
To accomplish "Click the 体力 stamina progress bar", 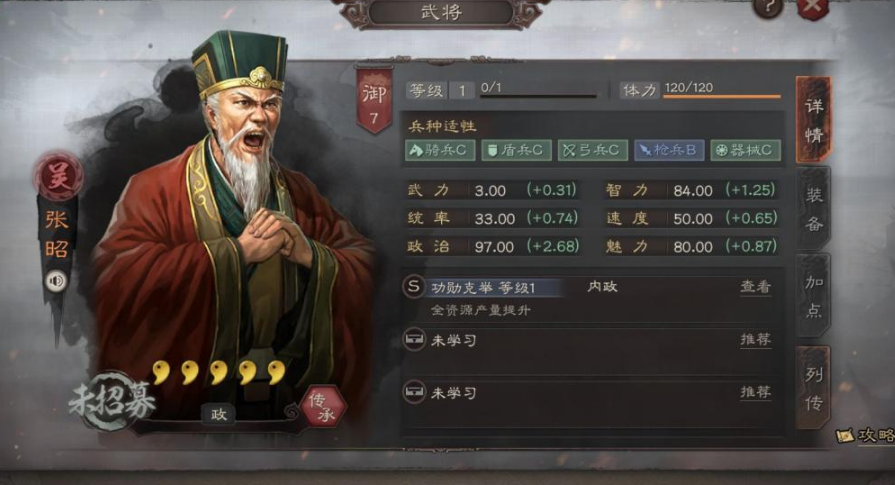I will click(x=721, y=96).
